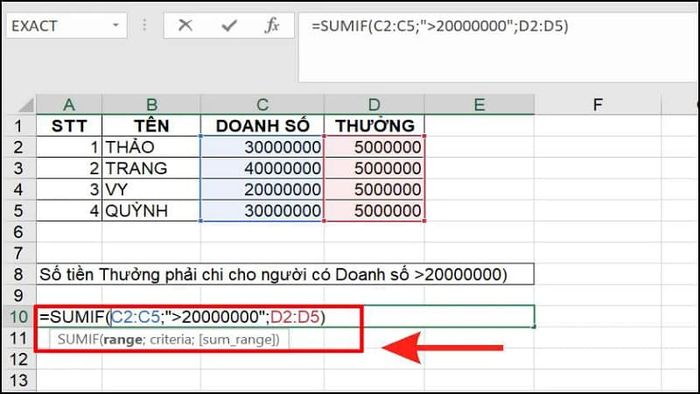Open Insert Function via fx icon

click(271, 25)
